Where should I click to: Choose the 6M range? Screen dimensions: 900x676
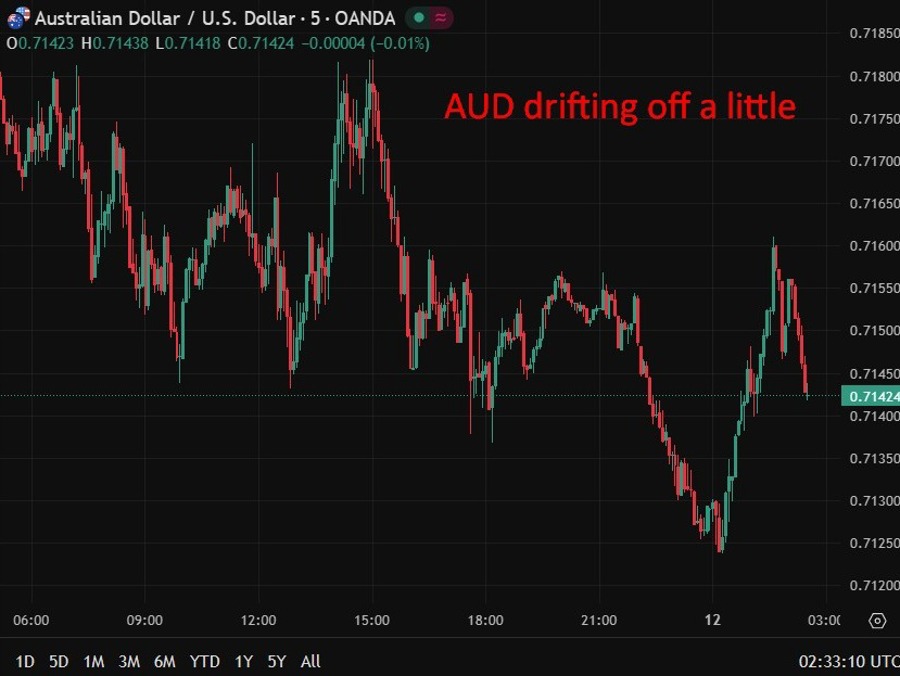165,662
